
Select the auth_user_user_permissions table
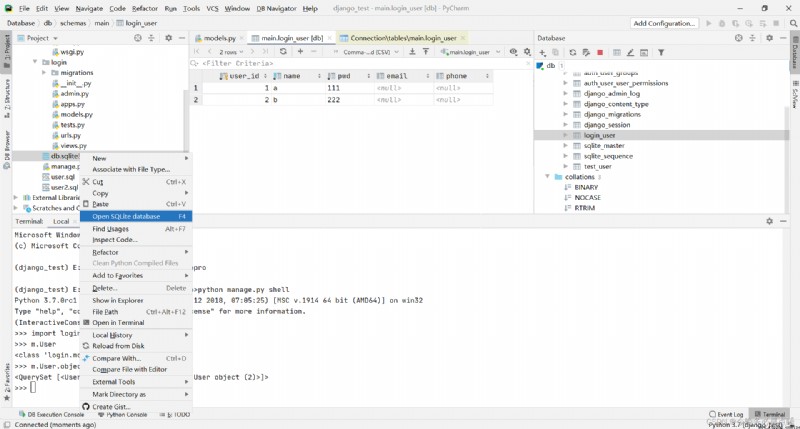pos(626,83)
